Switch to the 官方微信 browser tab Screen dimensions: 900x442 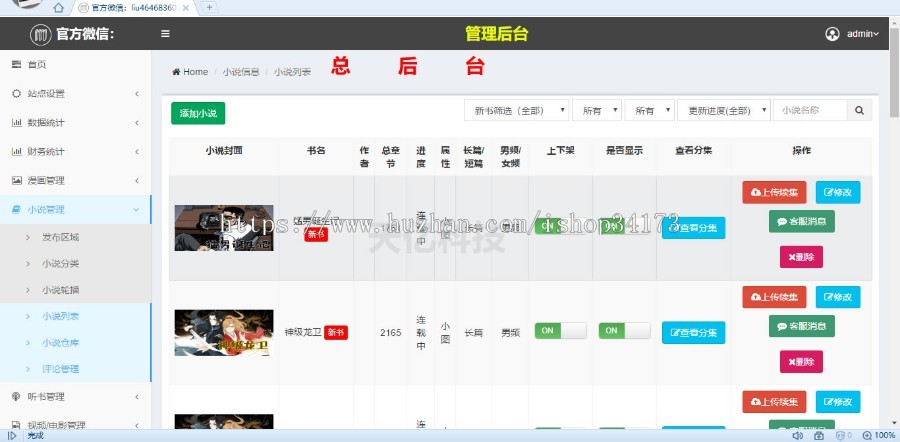coord(135,7)
